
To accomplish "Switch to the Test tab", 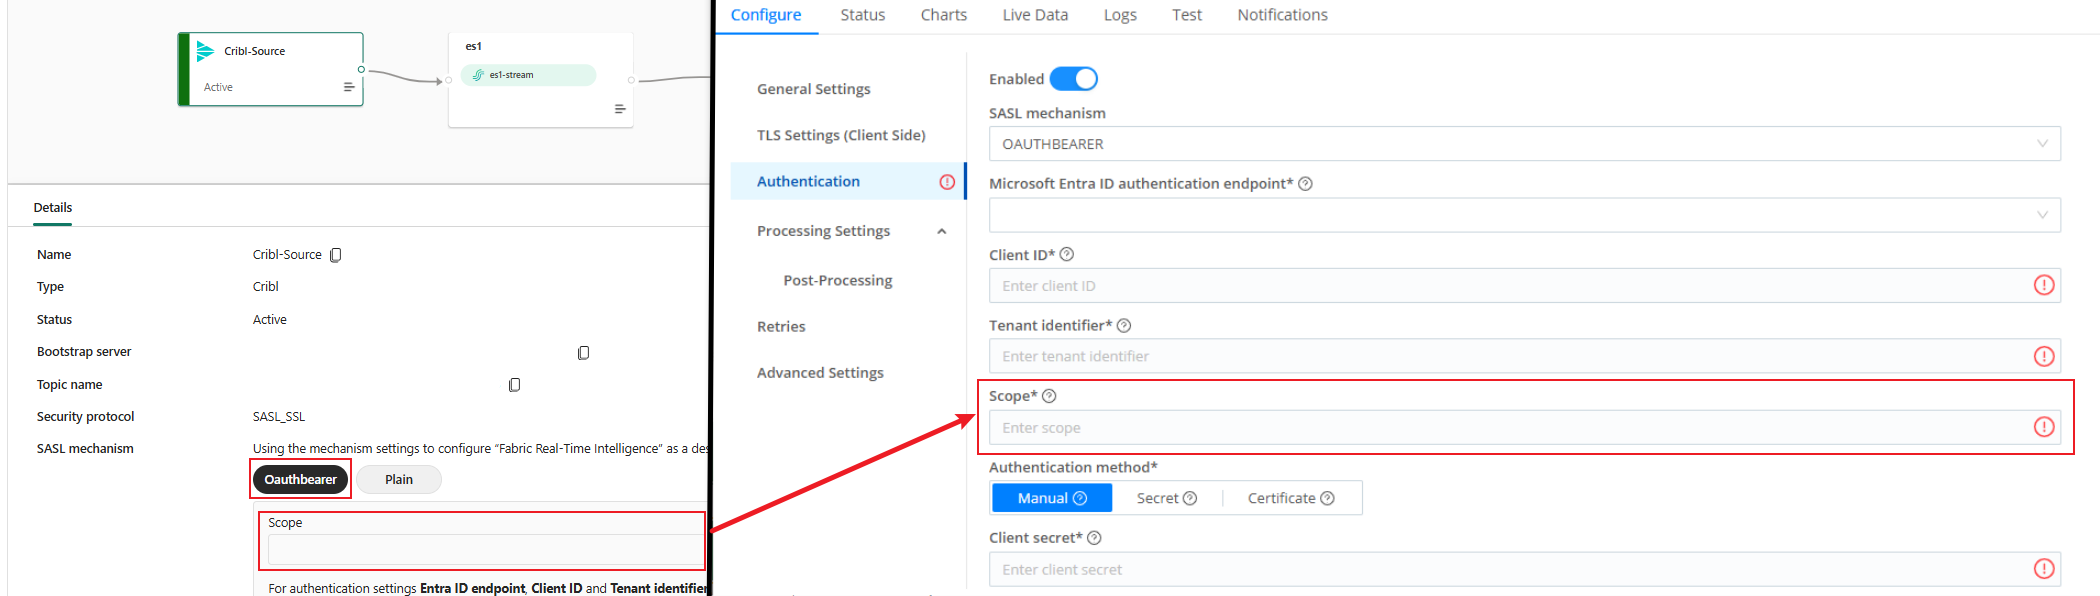I will coord(1187,15).
